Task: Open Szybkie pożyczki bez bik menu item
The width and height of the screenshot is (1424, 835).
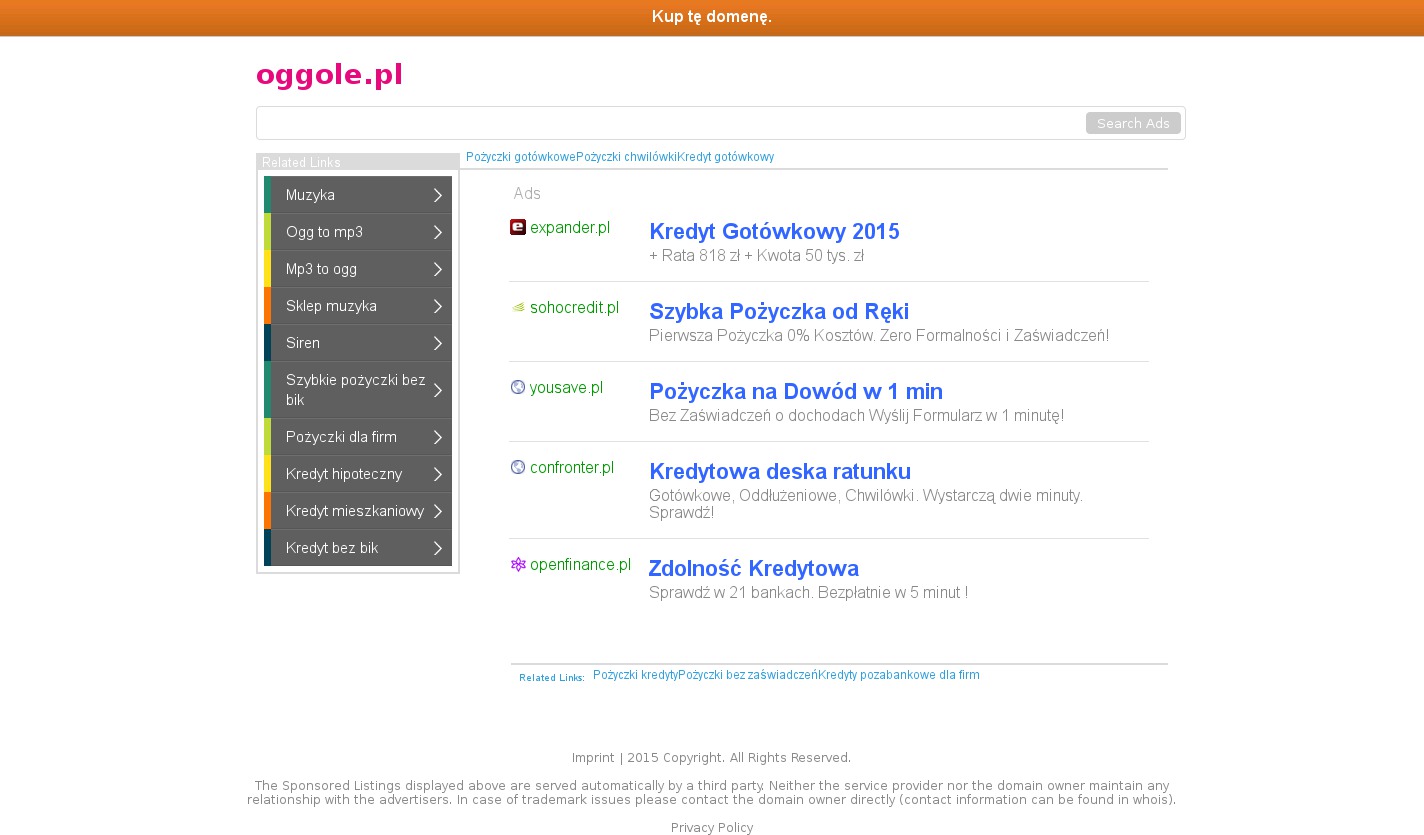Action: pos(355,390)
